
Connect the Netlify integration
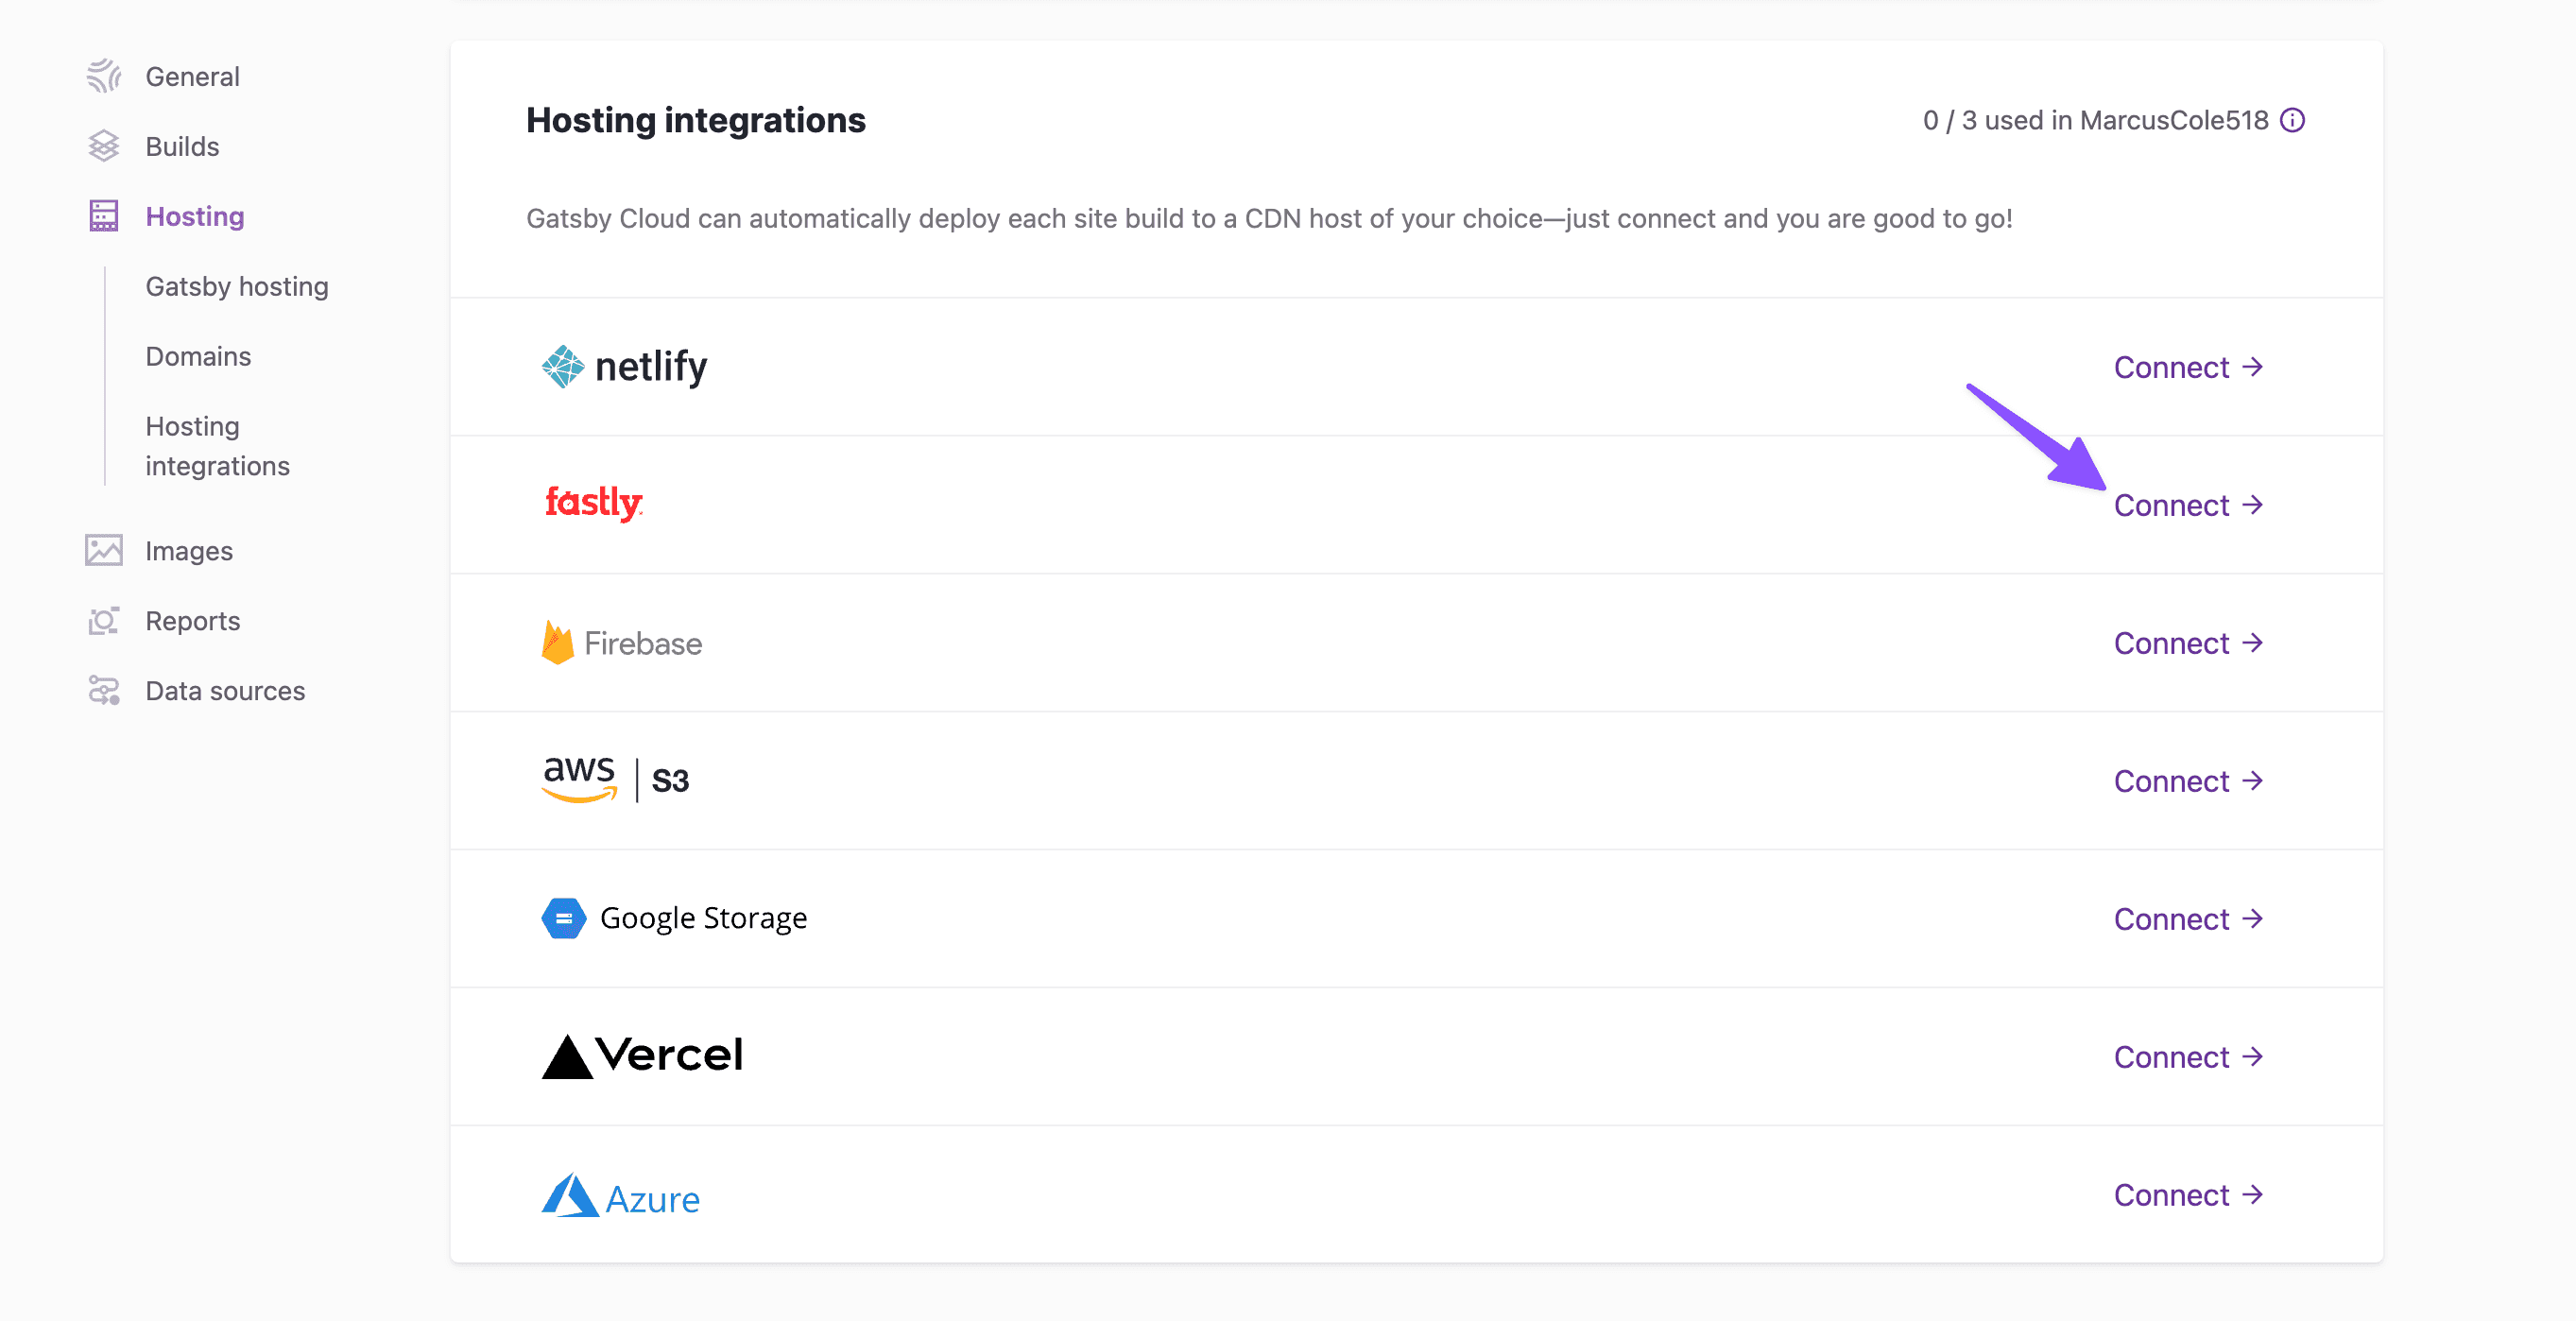coord(2188,367)
